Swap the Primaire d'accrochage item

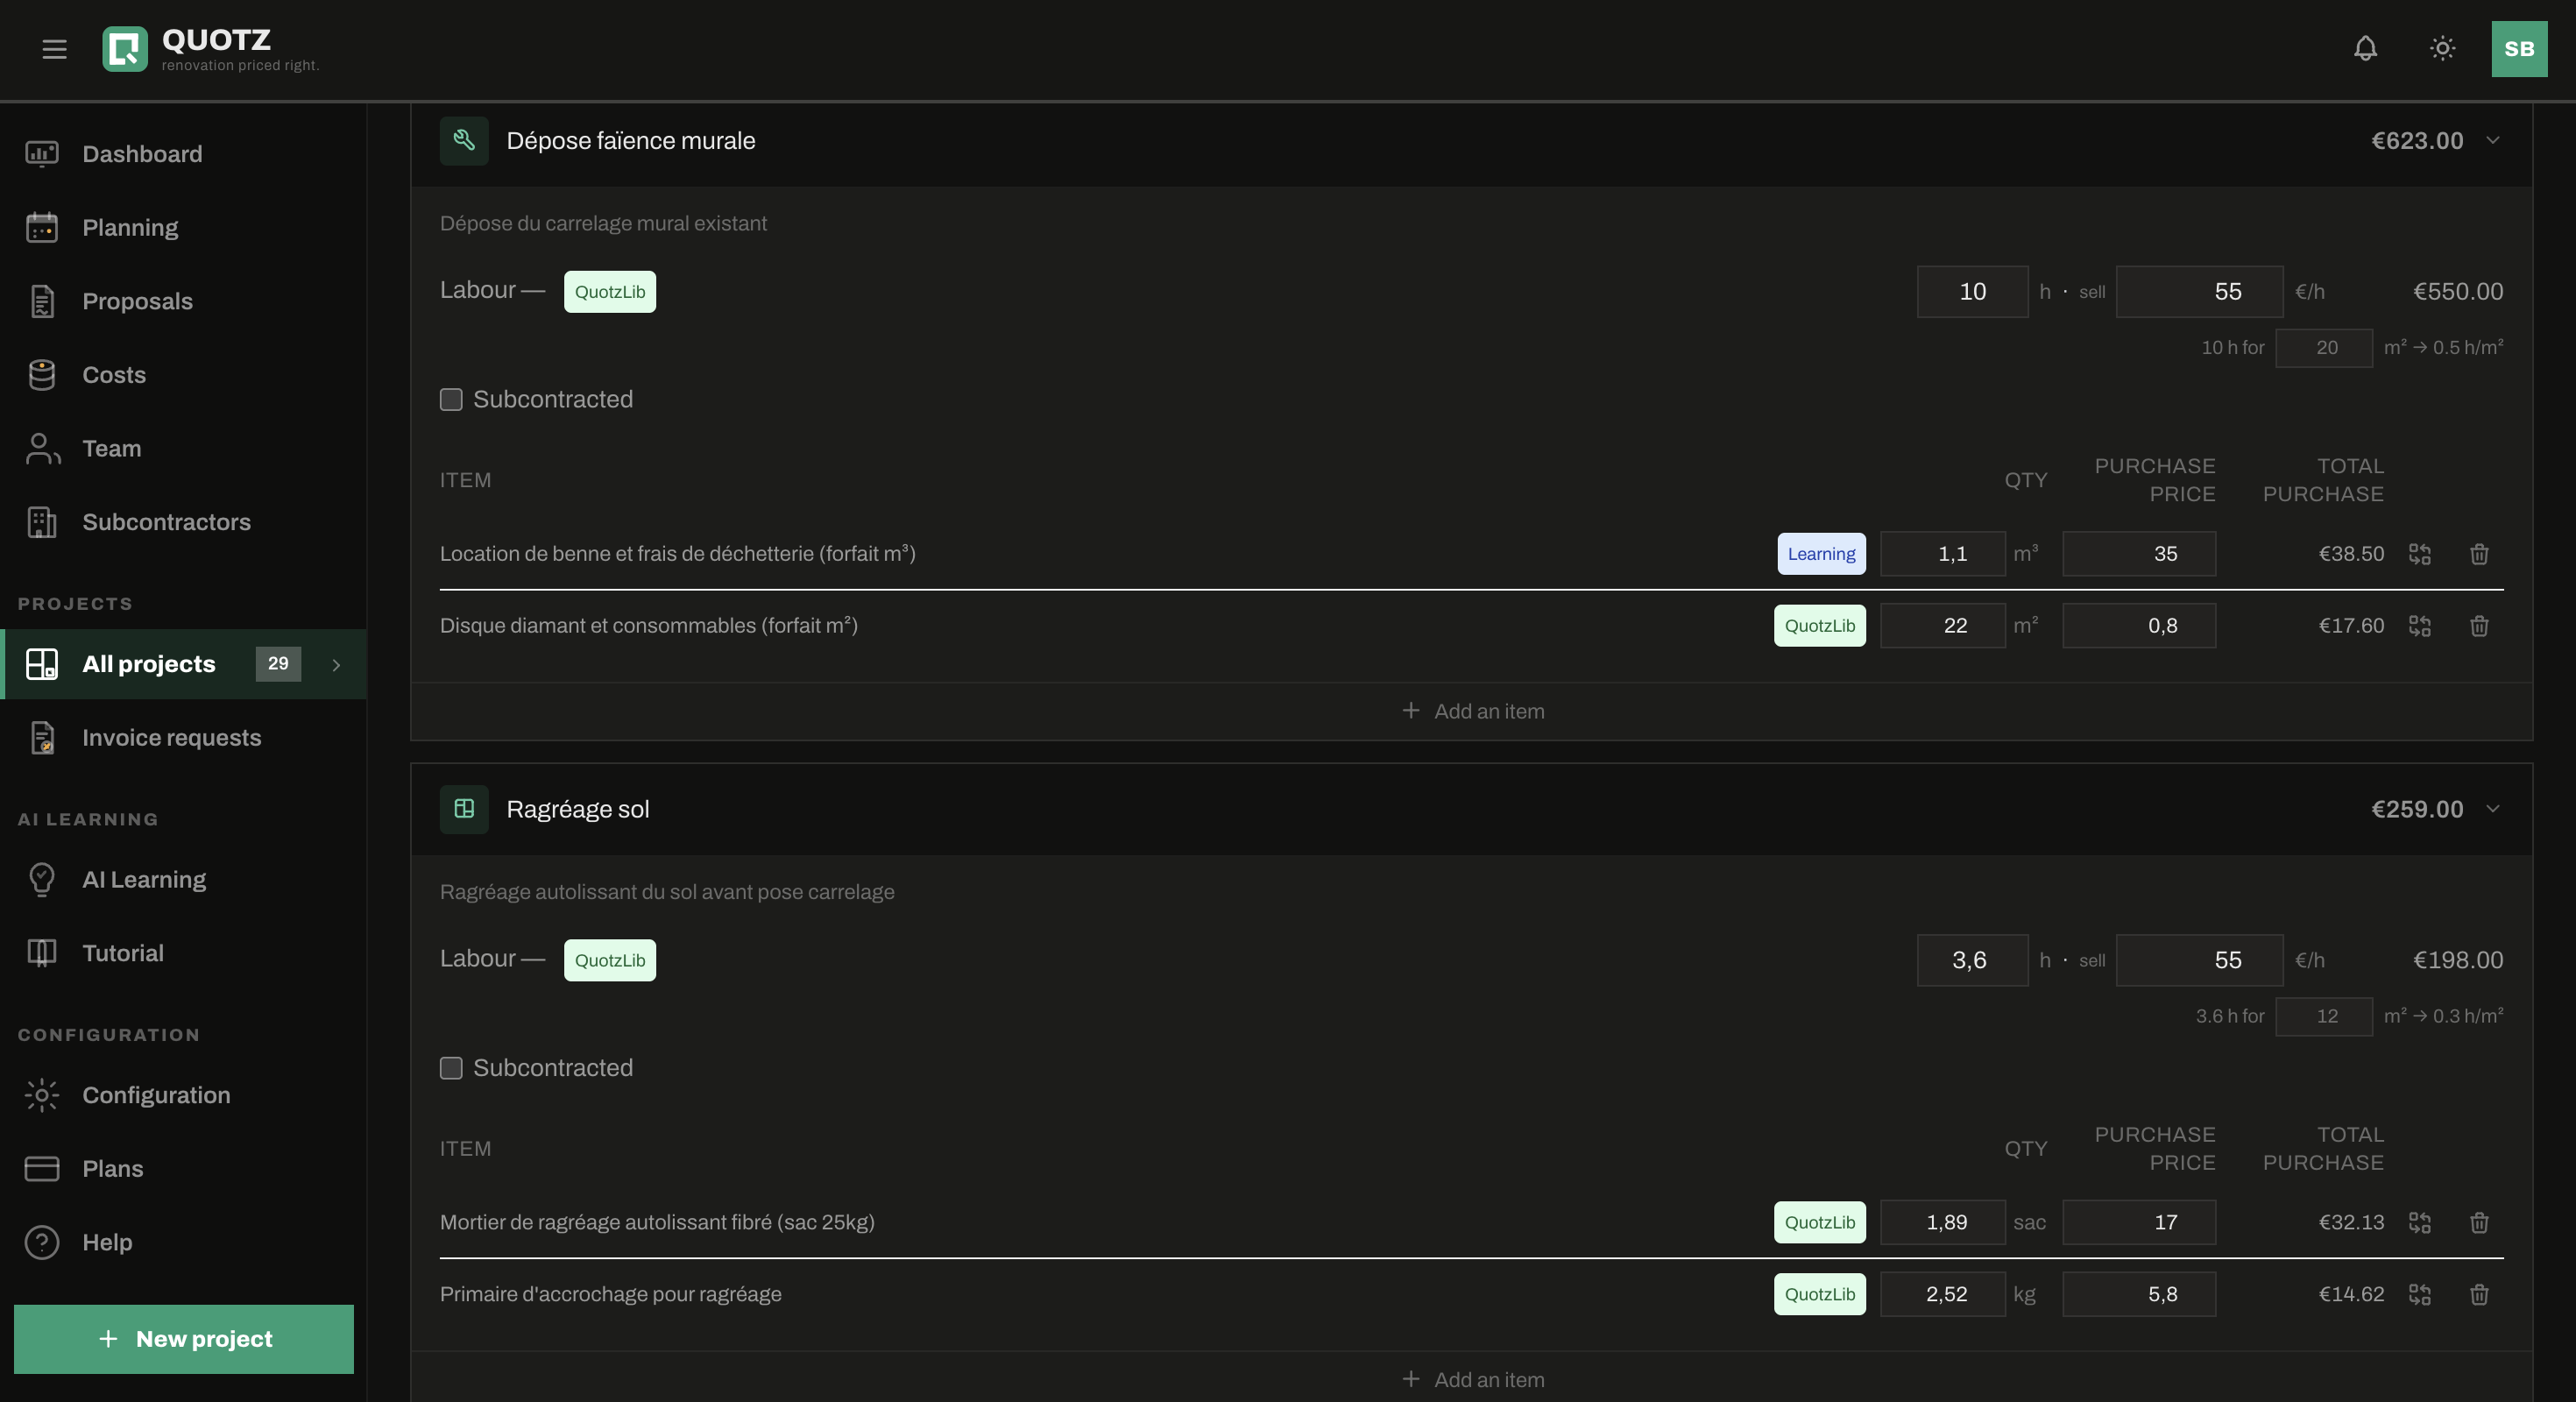coord(2420,1294)
